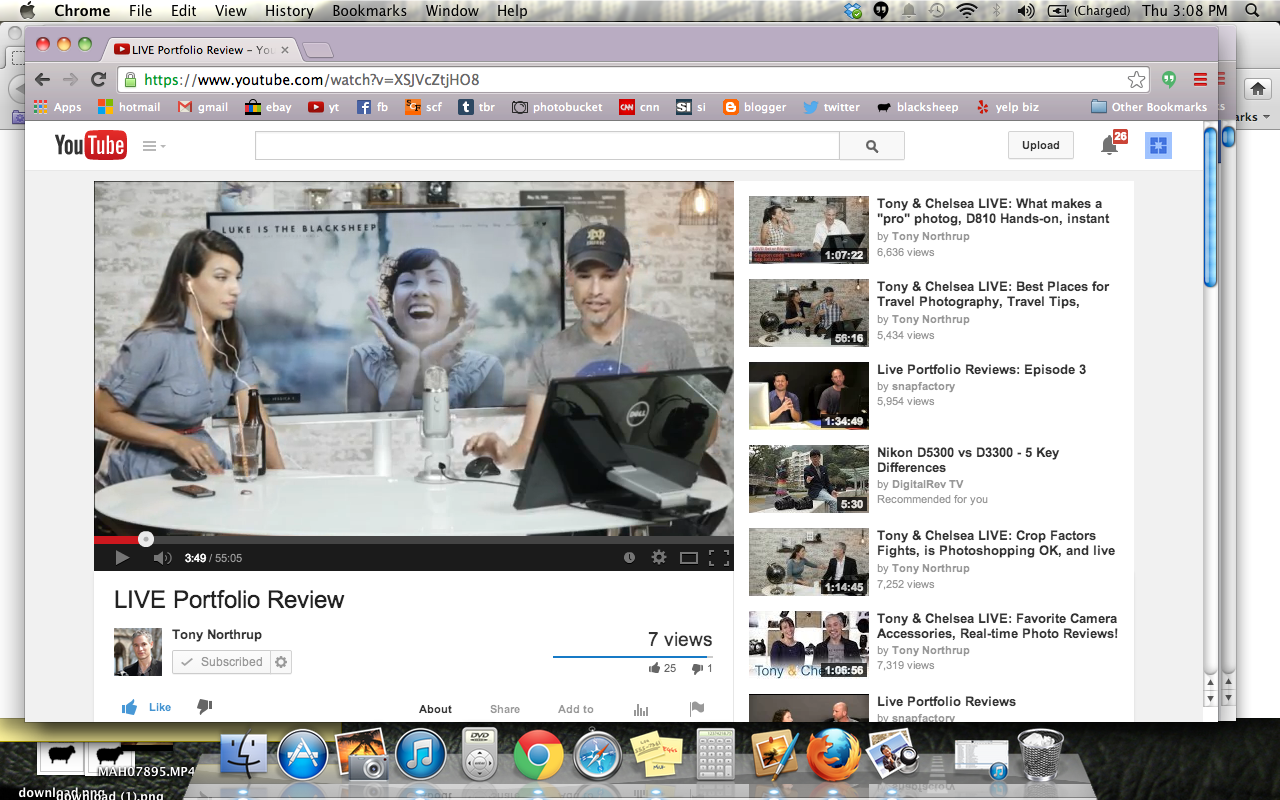Open the Wi-Fi status menu
The width and height of the screenshot is (1280, 800).
click(966, 11)
